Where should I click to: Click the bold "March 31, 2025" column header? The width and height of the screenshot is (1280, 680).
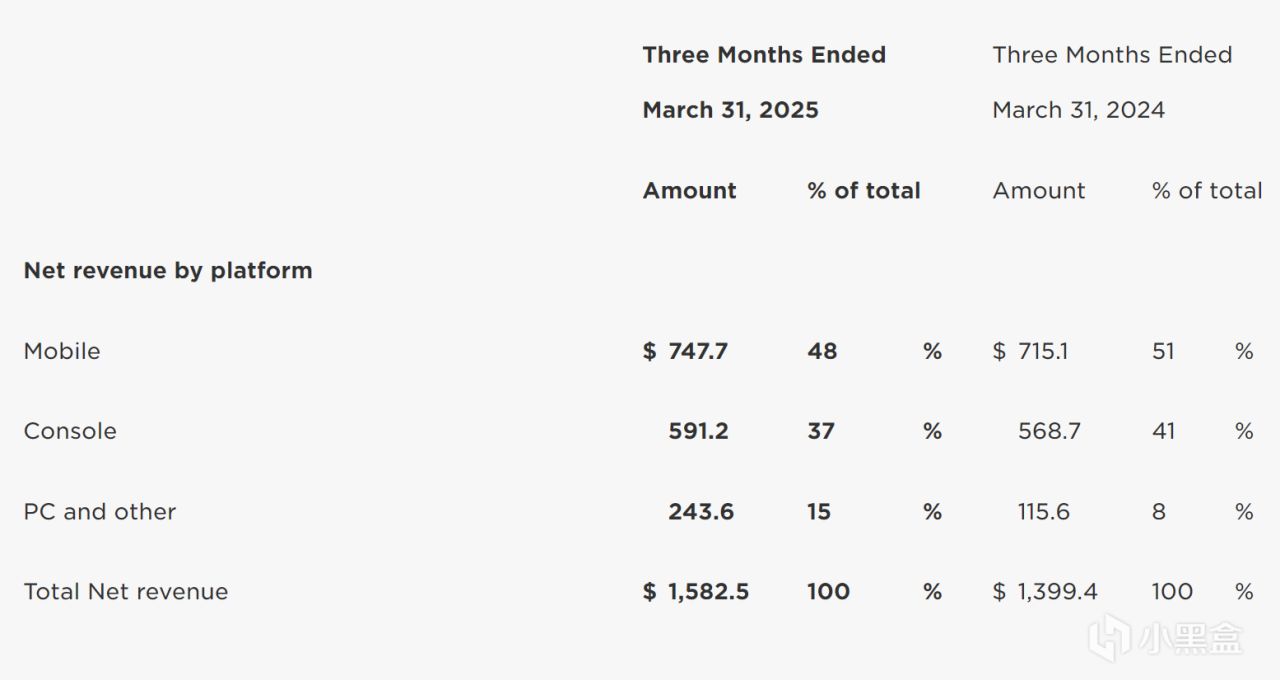(x=730, y=110)
